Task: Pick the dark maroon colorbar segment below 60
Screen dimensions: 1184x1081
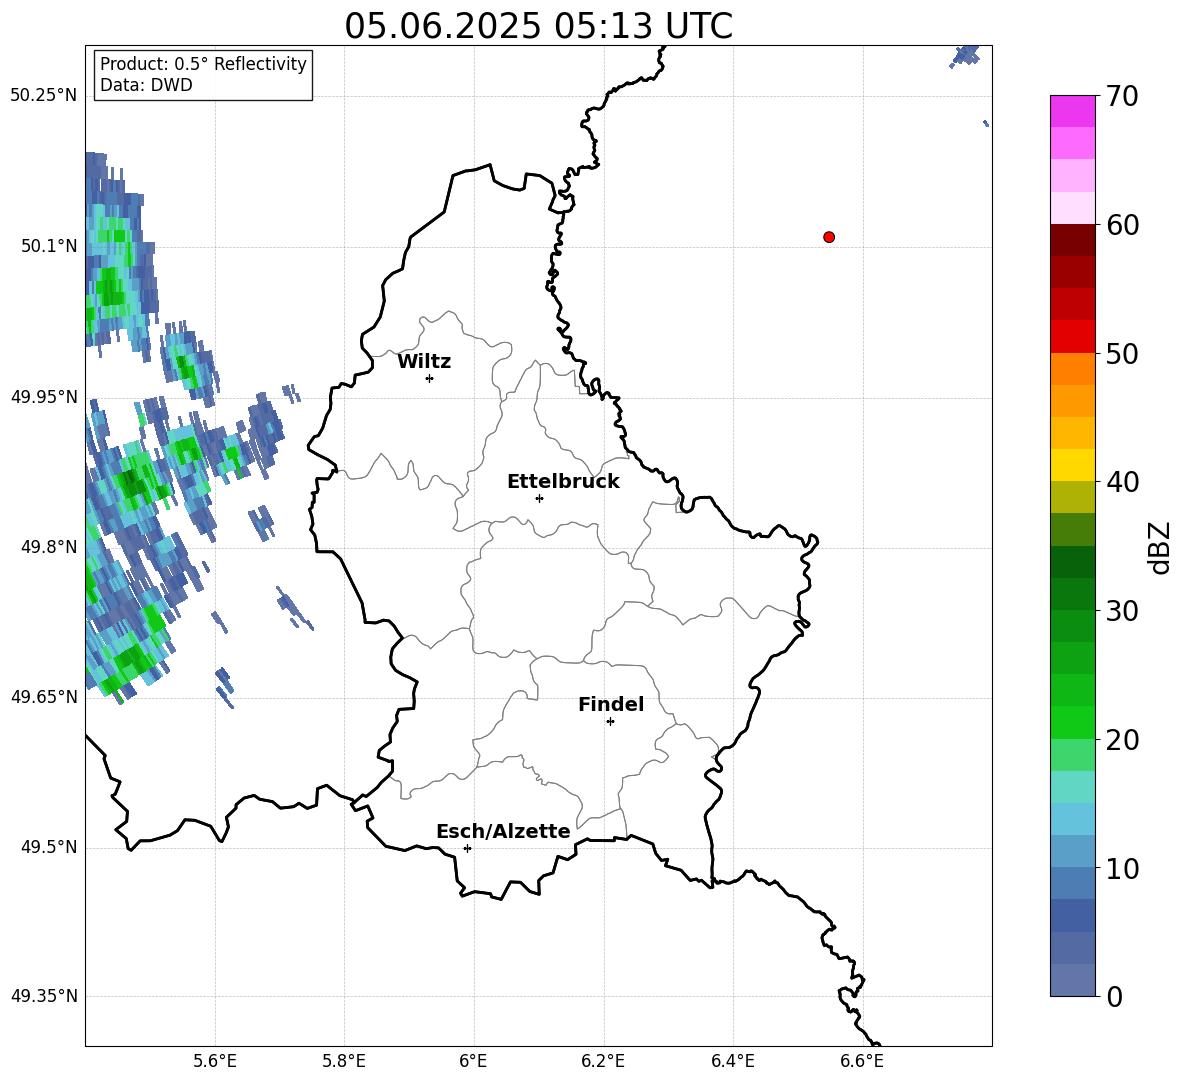Action: point(1072,240)
